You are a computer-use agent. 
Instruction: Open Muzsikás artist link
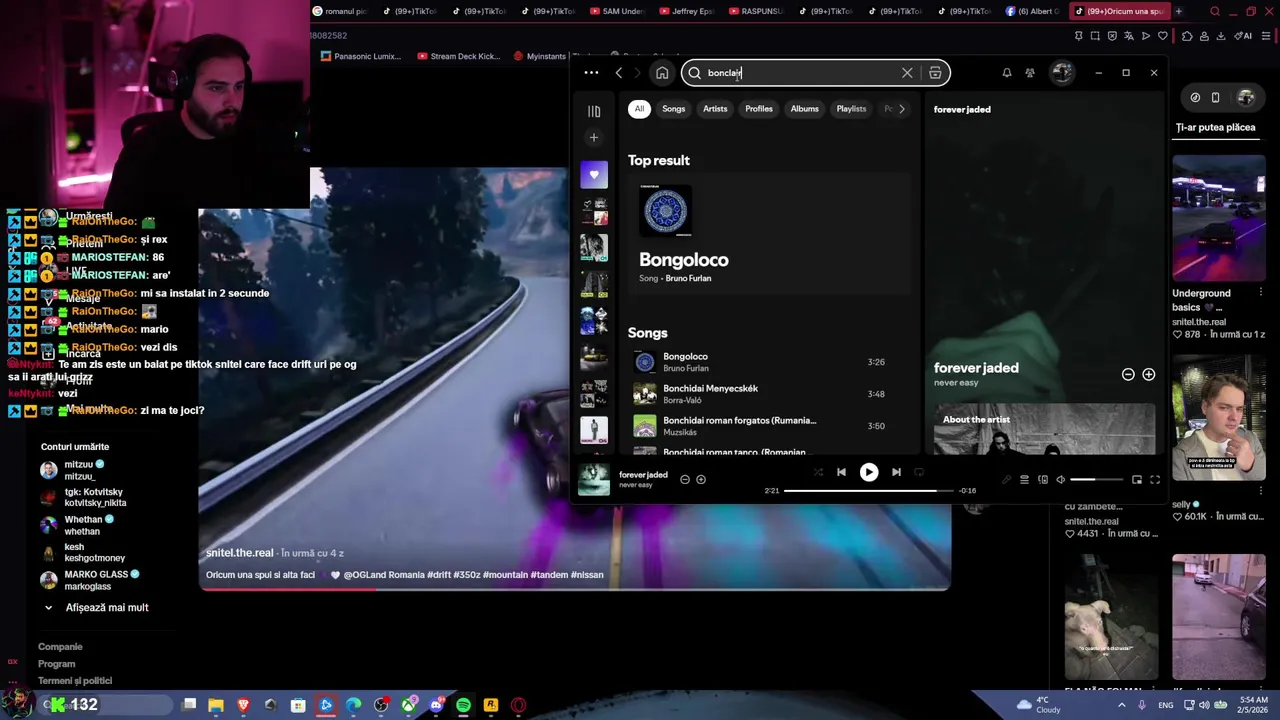coord(680,432)
